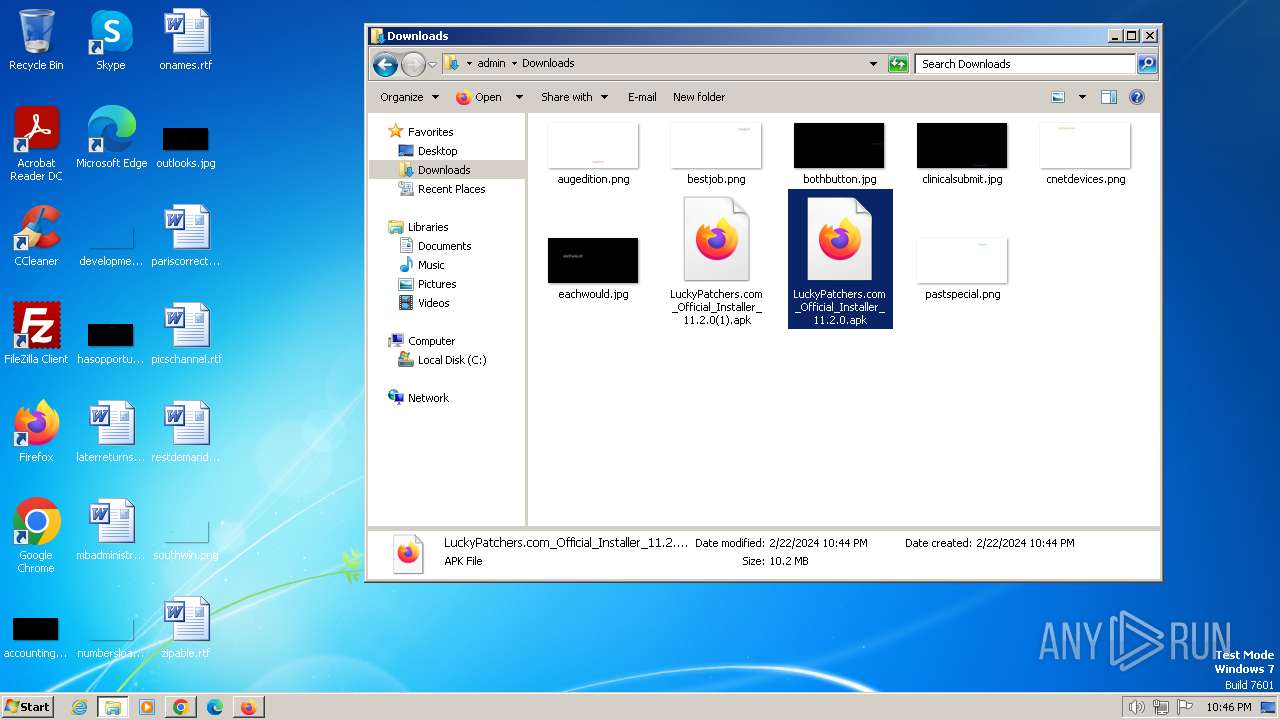Show the preview pane button
This screenshot has height=720, width=1280.
[1108, 97]
